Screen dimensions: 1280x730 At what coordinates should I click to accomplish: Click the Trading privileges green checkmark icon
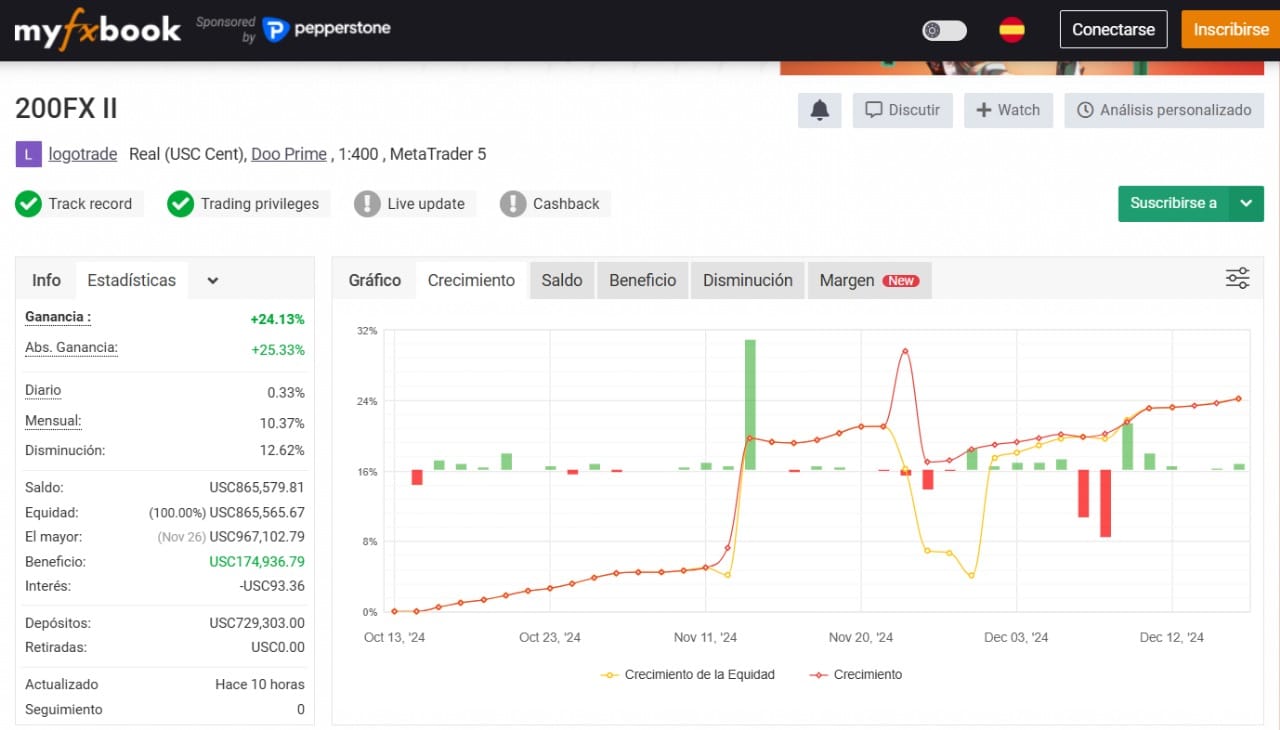pyautogui.click(x=180, y=204)
